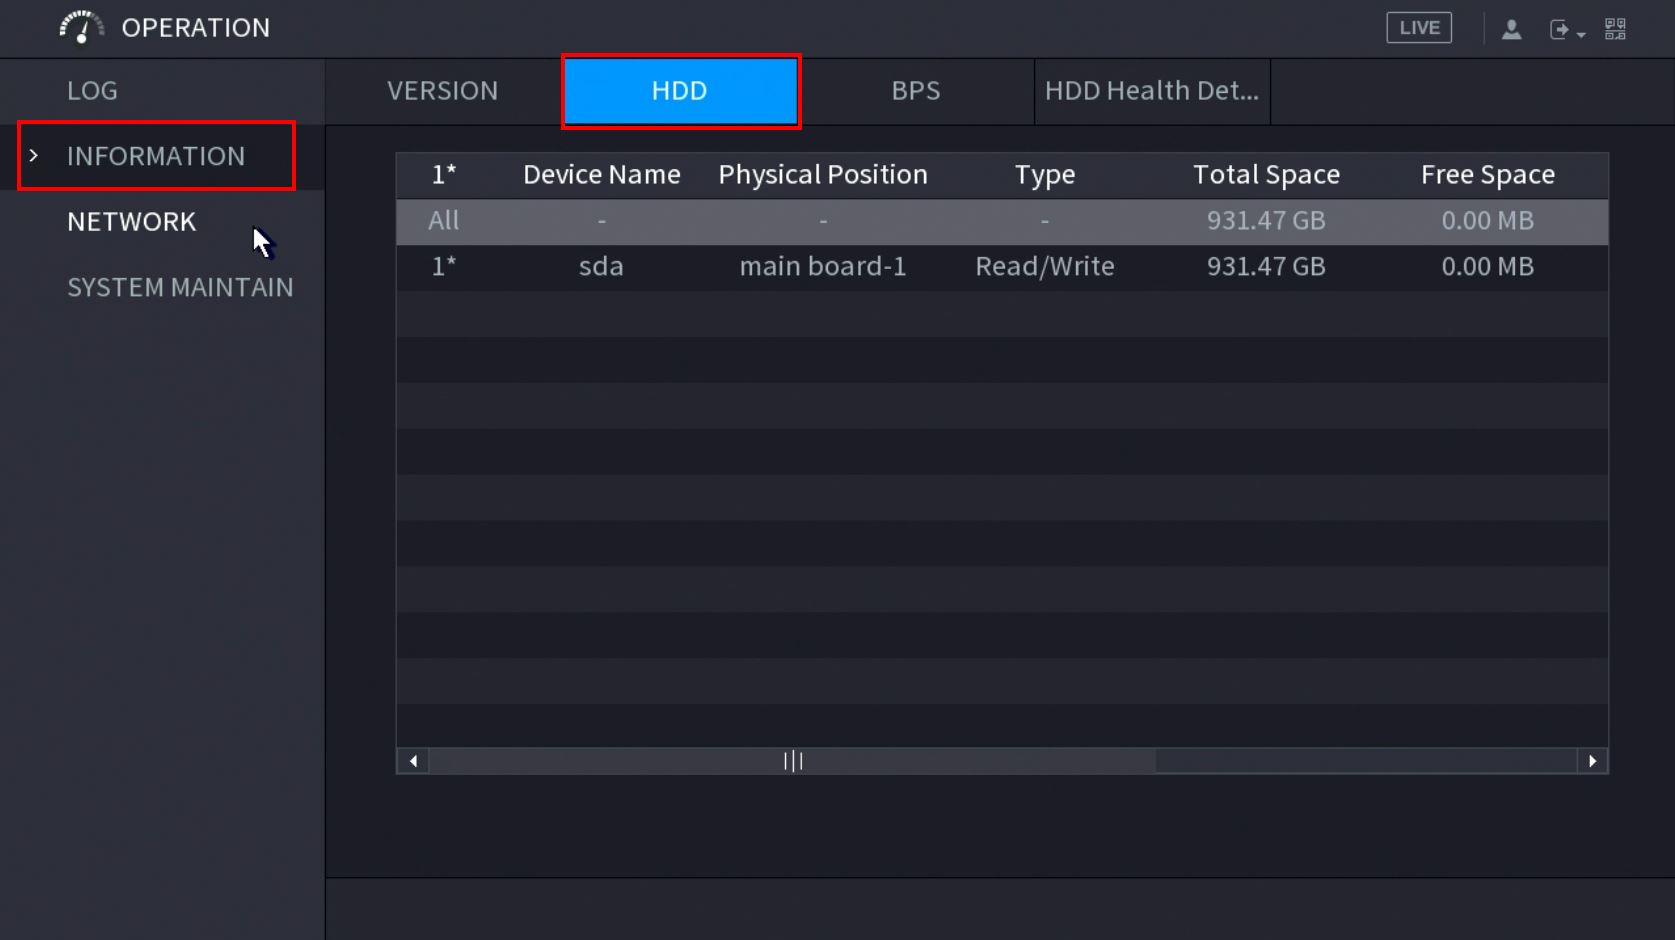This screenshot has height=940, width=1675.
Task: Open NETWORK in the sidebar
Action: pos(131,222)
